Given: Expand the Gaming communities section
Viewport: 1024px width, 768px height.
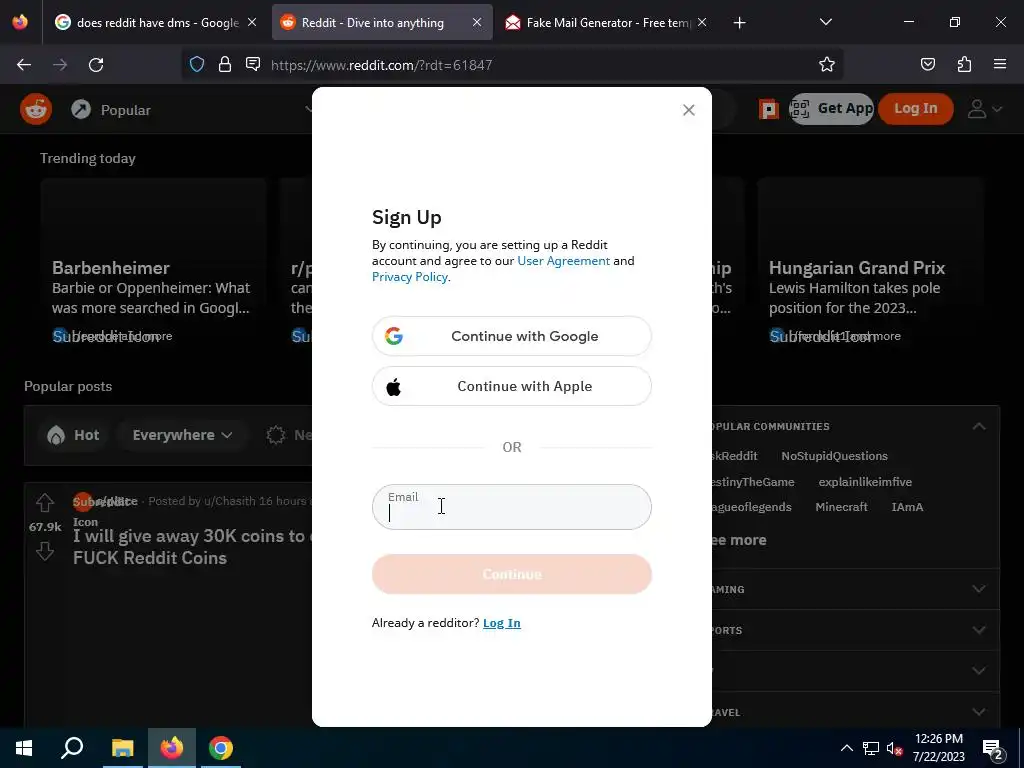Looking at the screenshot, I should click(x=978, y=589).
